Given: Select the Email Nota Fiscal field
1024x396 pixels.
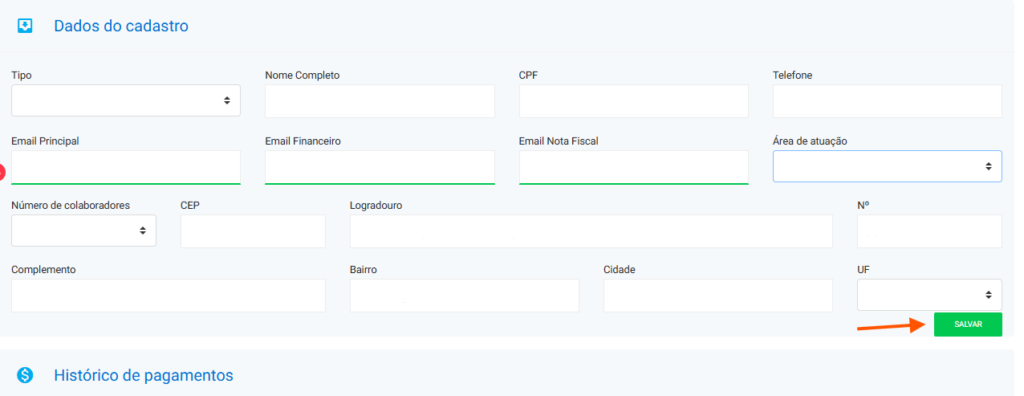Looking at the screenshot, I should pyautogui.click(x=633, y=167).
